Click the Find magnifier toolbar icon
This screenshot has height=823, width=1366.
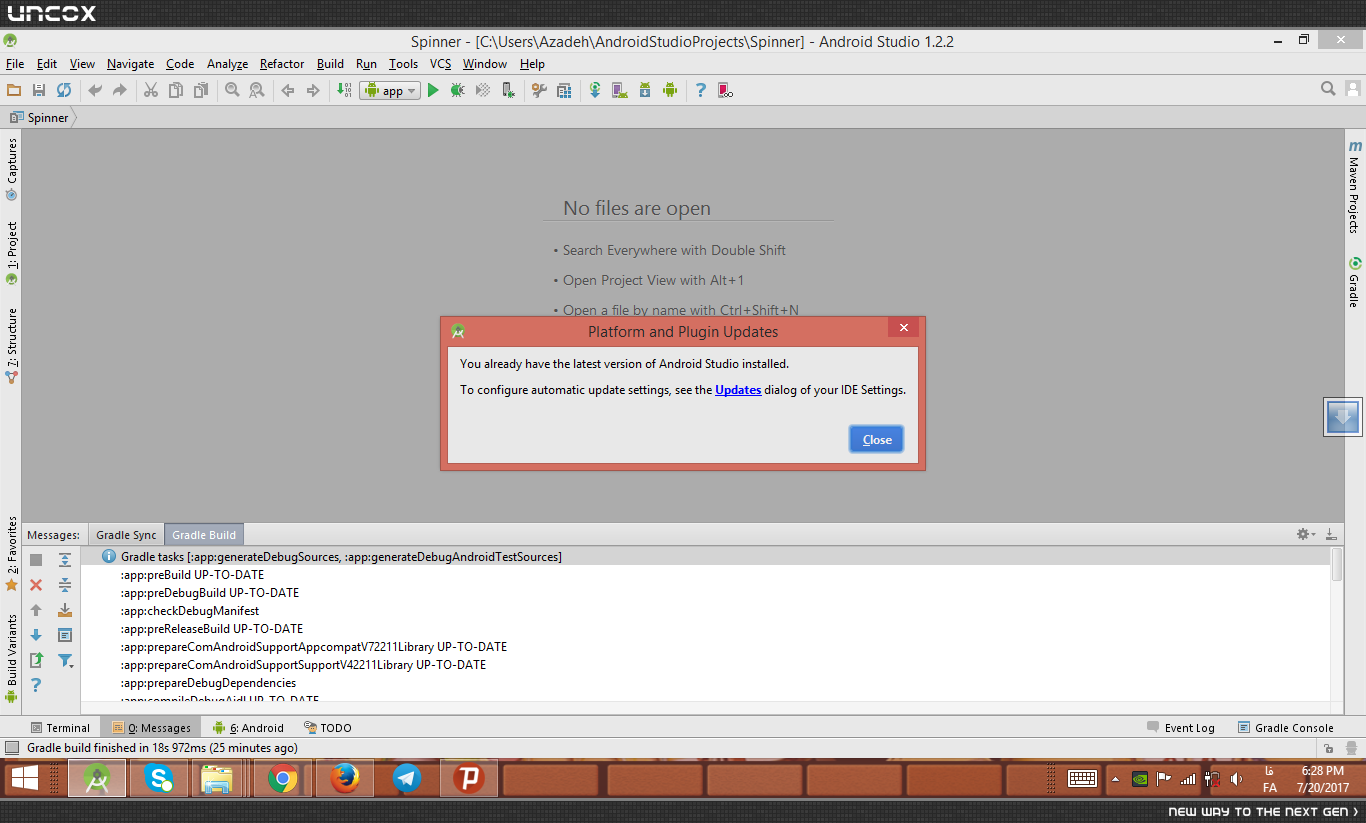232,90
